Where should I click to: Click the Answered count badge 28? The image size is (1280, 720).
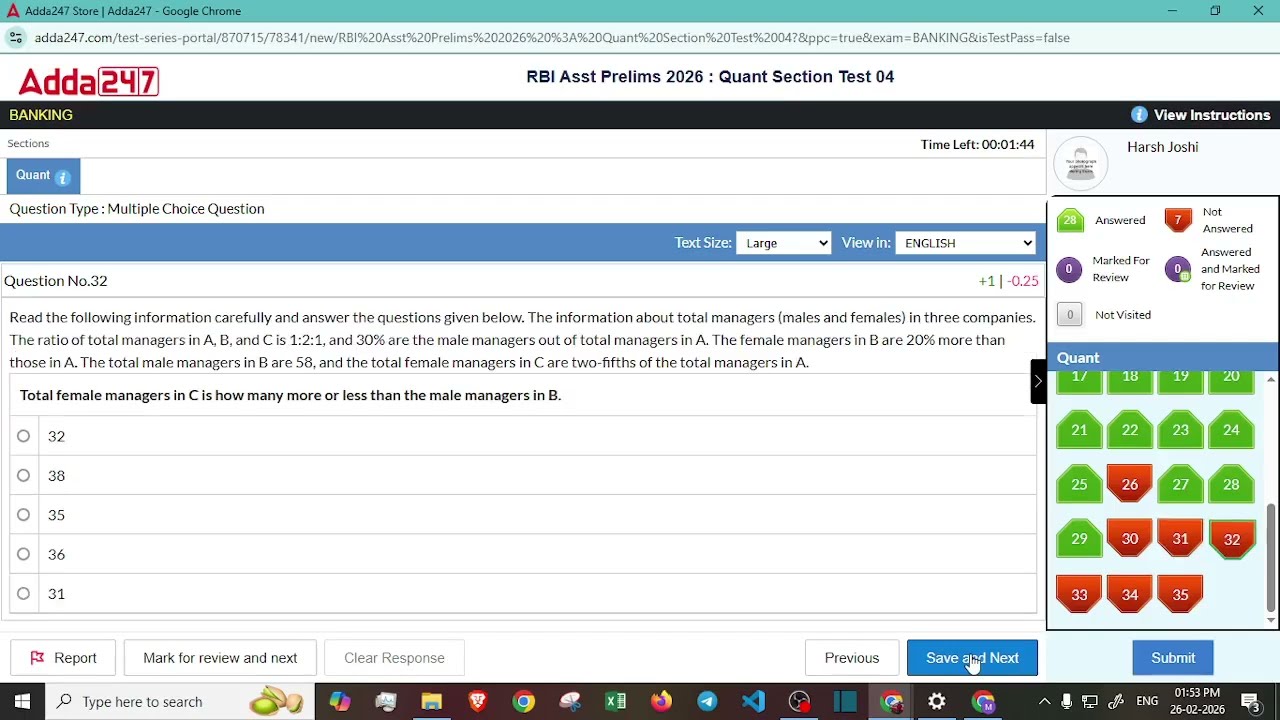pos(1070,220)
